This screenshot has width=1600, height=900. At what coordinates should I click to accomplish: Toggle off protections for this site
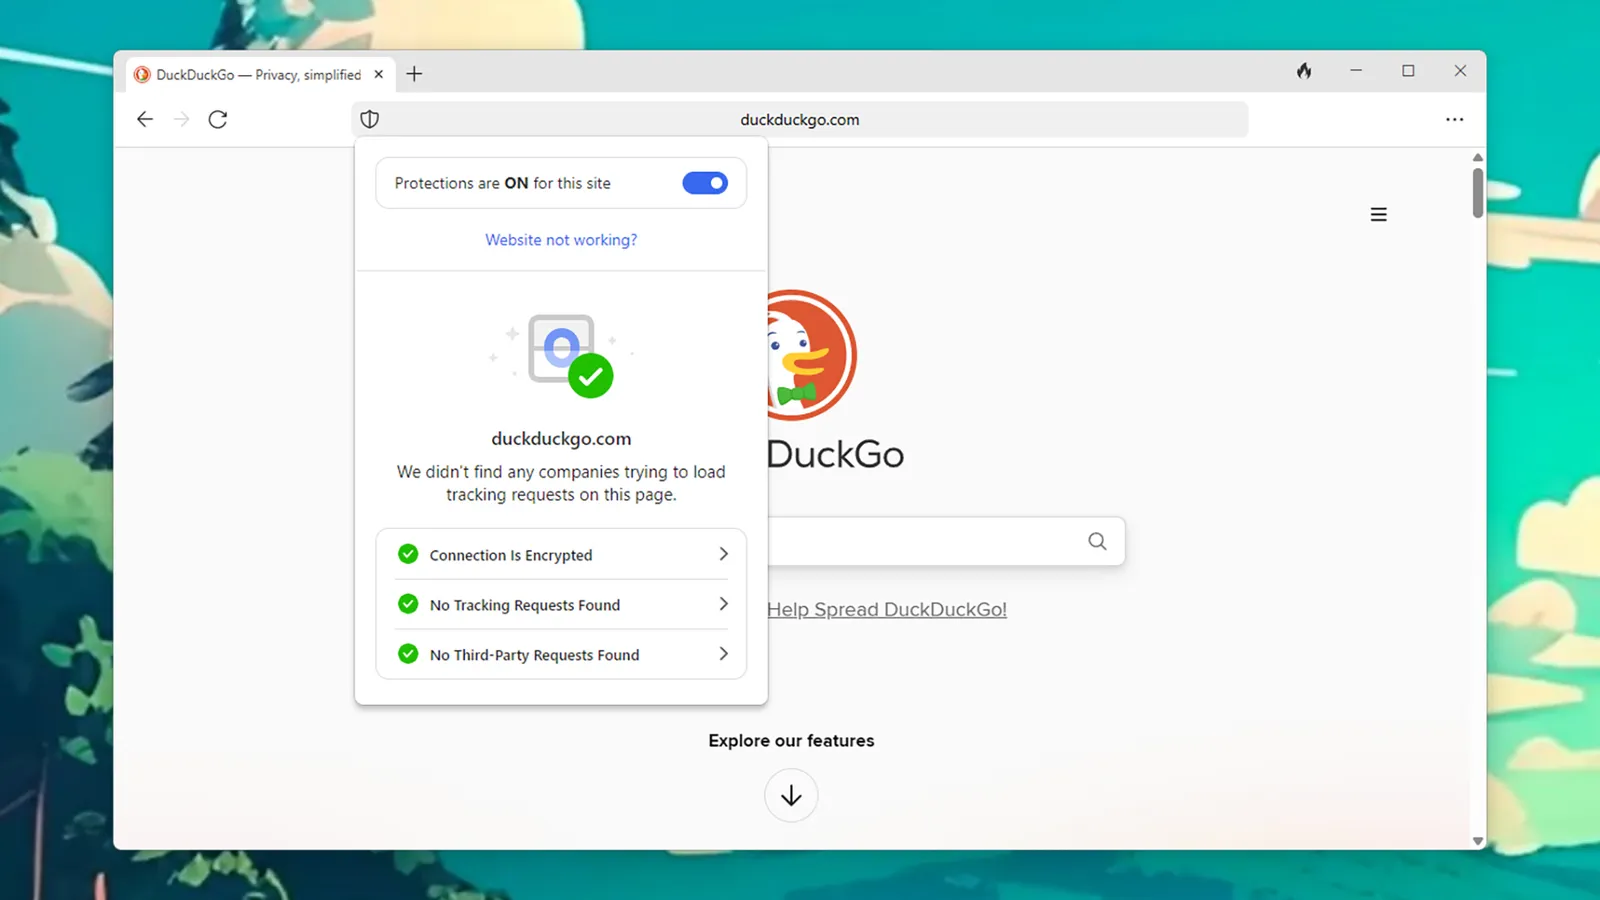pos(705,183)
